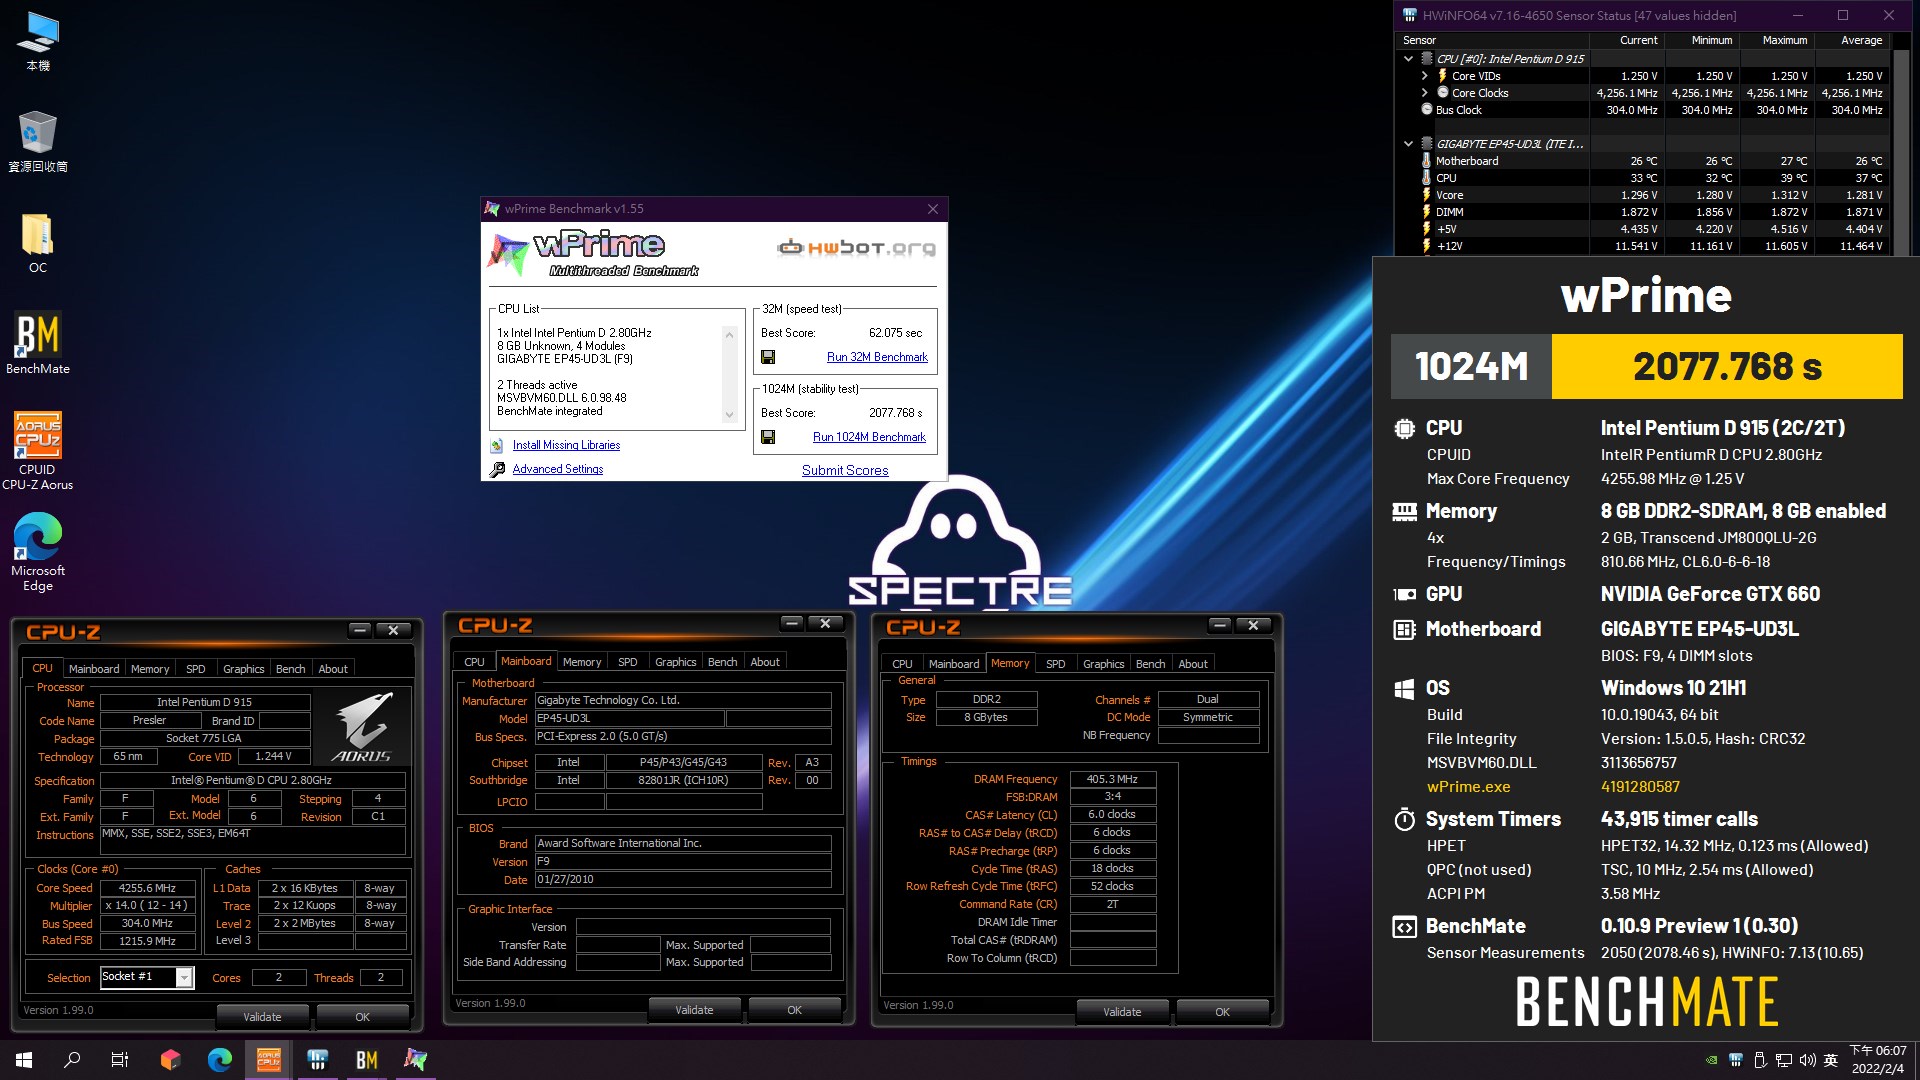The width and height of the screenshot is (1920, 1080).
Task: Open taskbar Search magnifier
Action: pyautogui.click(x=72, y=1060)
